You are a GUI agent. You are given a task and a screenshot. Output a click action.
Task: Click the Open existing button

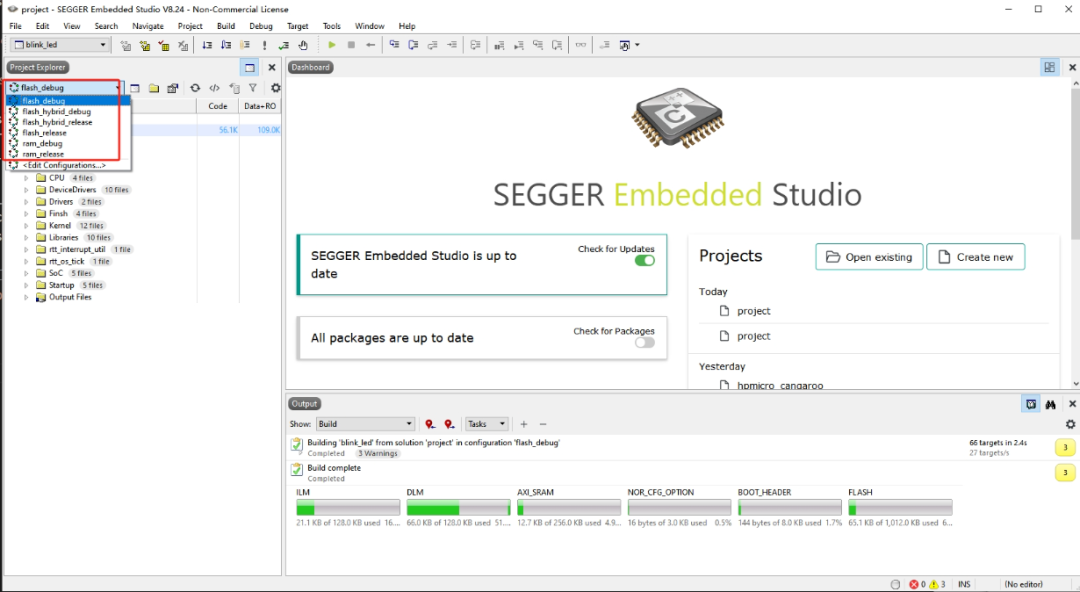pos(869,256)
